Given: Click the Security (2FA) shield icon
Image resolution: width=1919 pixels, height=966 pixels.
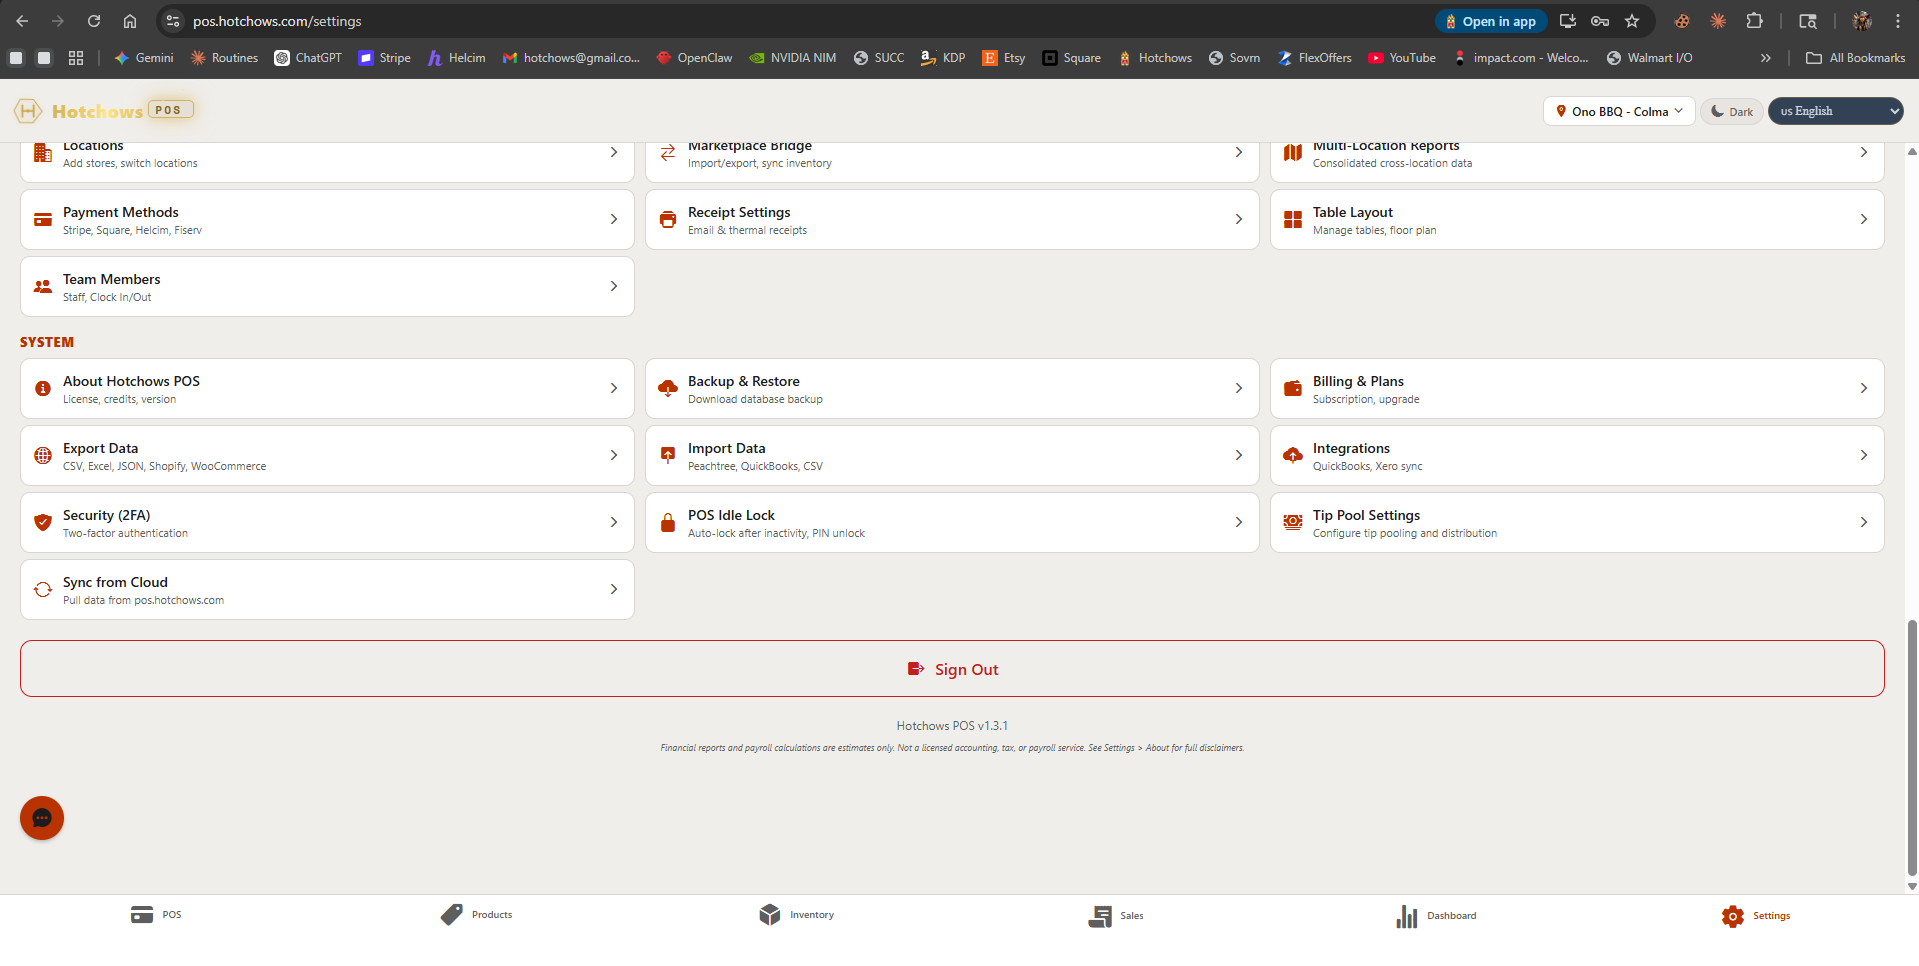Looking at the screenshot, I should click(x=43, y=522).
